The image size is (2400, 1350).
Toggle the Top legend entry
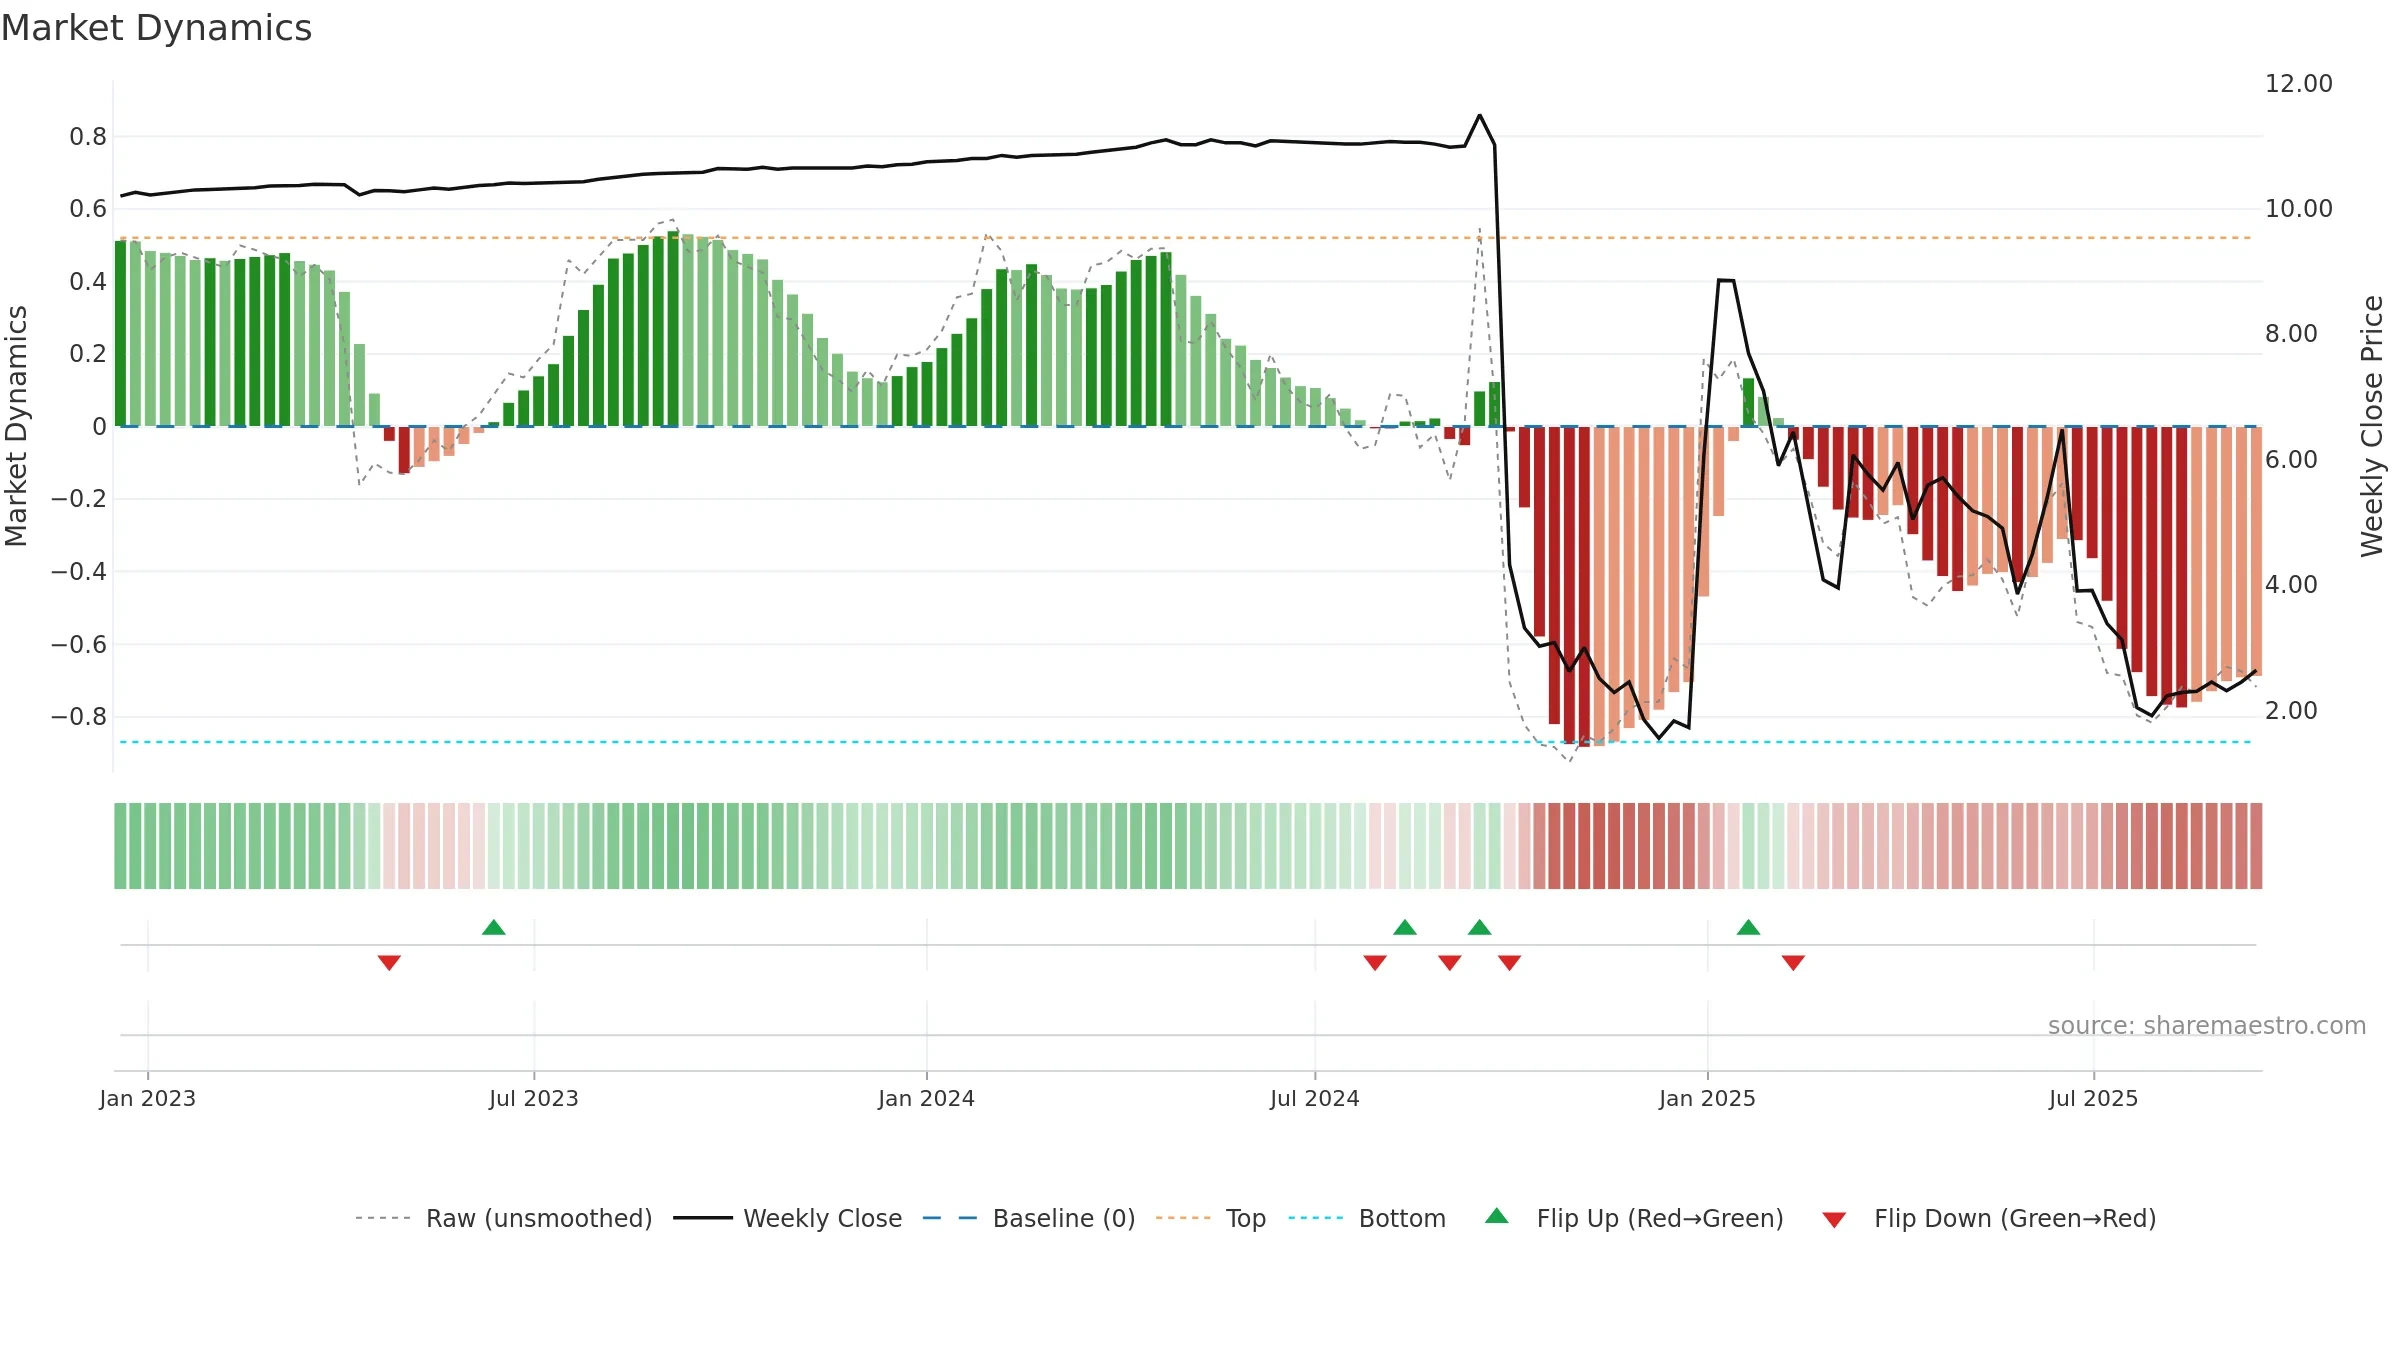[x=1210, y=1218]
